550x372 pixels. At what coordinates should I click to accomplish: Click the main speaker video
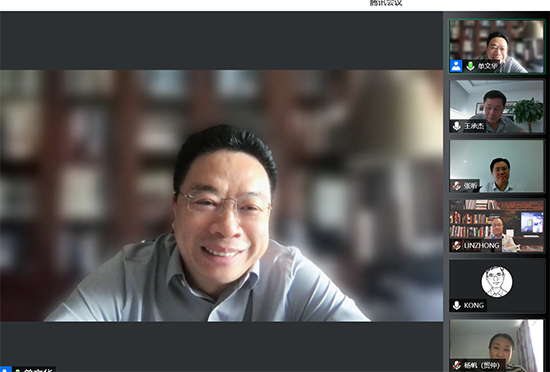point(221,196)
